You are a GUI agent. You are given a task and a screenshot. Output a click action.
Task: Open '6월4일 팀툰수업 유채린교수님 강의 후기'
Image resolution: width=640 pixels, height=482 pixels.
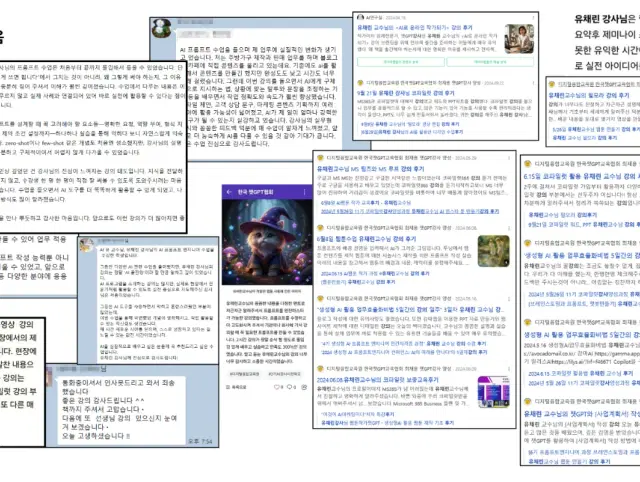[x=367, y=239]
